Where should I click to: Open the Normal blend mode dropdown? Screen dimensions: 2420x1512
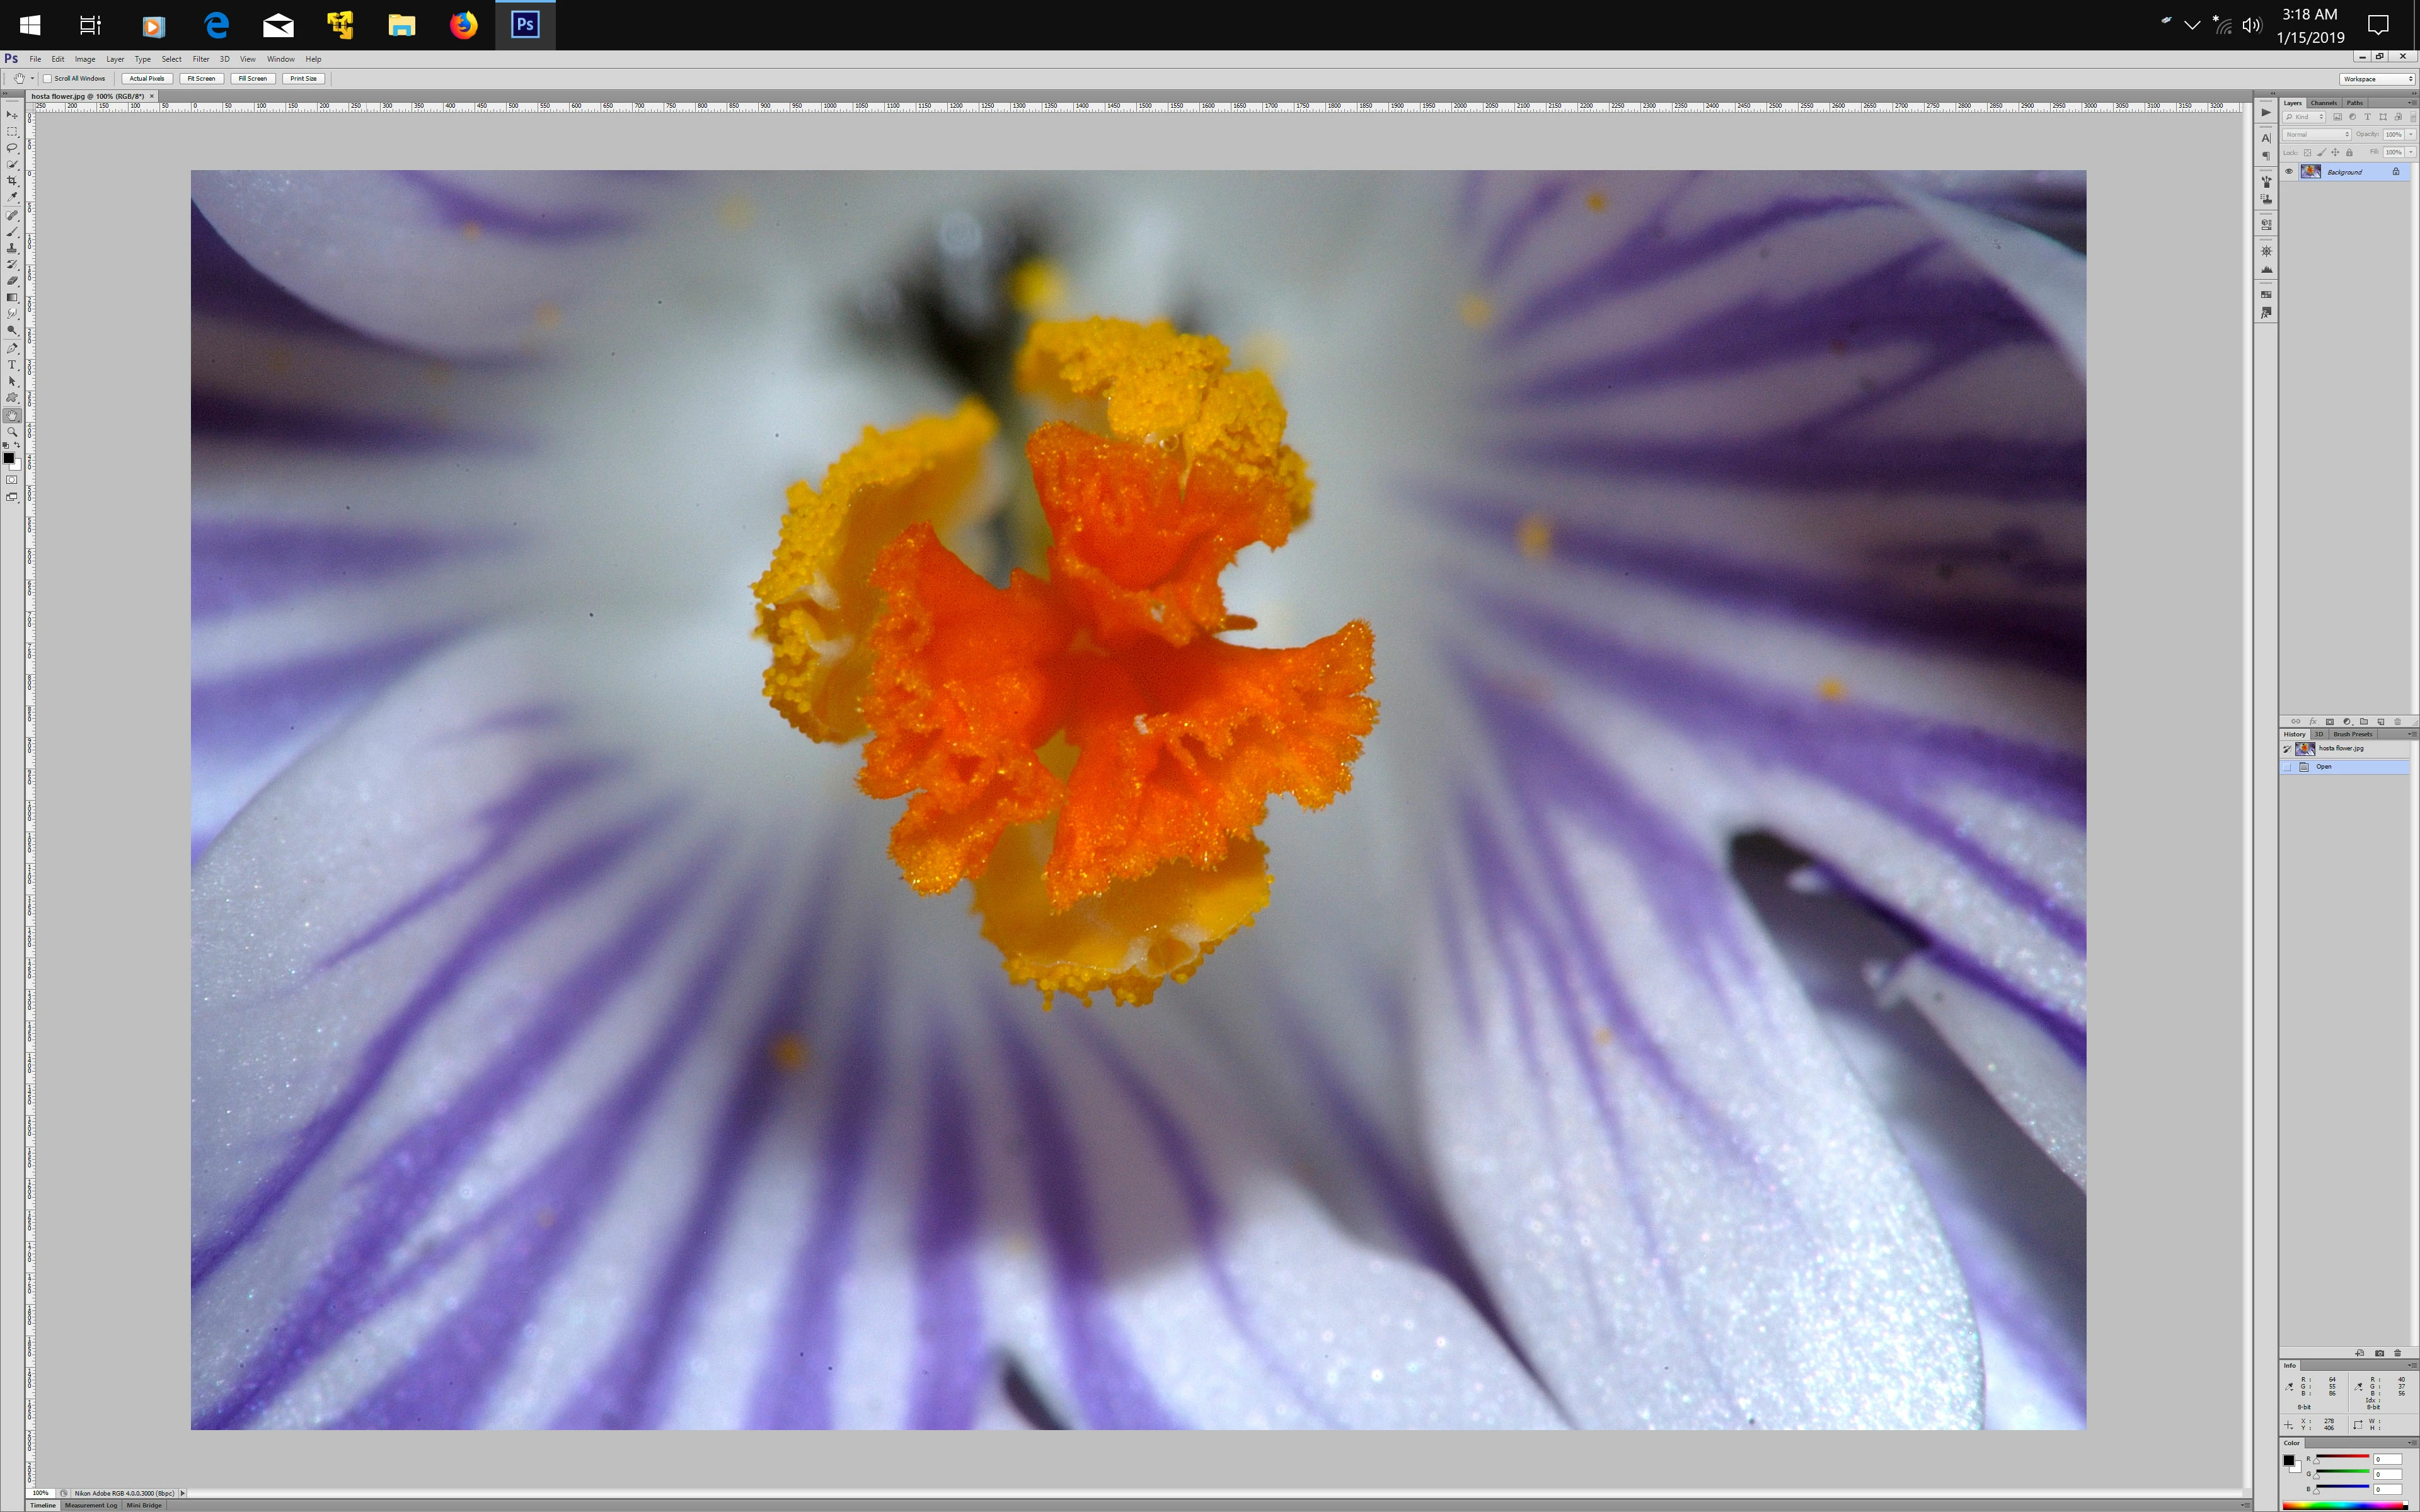point(2317,134)
